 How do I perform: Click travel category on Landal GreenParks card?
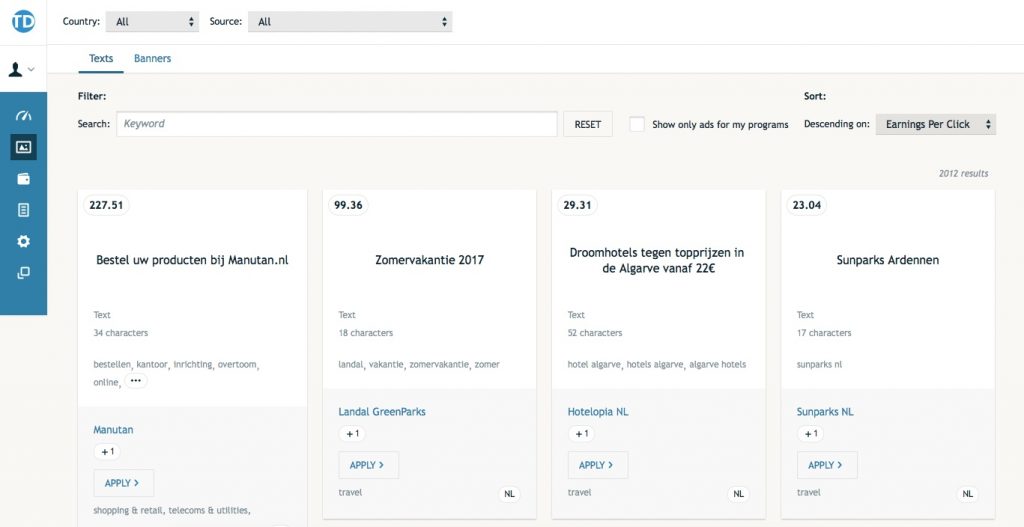pyautogui.click(x=350, y=492)
